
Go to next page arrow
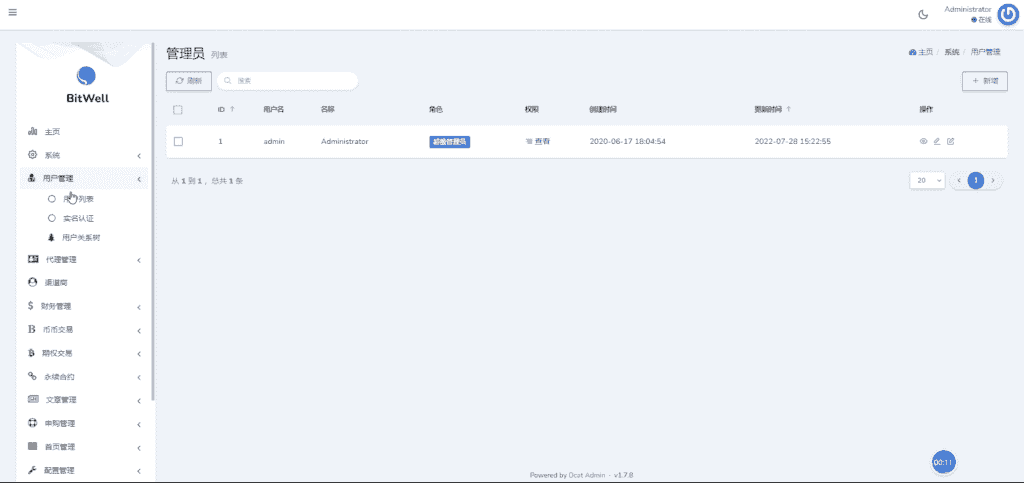pyautogui.click(x=993, y=180)
